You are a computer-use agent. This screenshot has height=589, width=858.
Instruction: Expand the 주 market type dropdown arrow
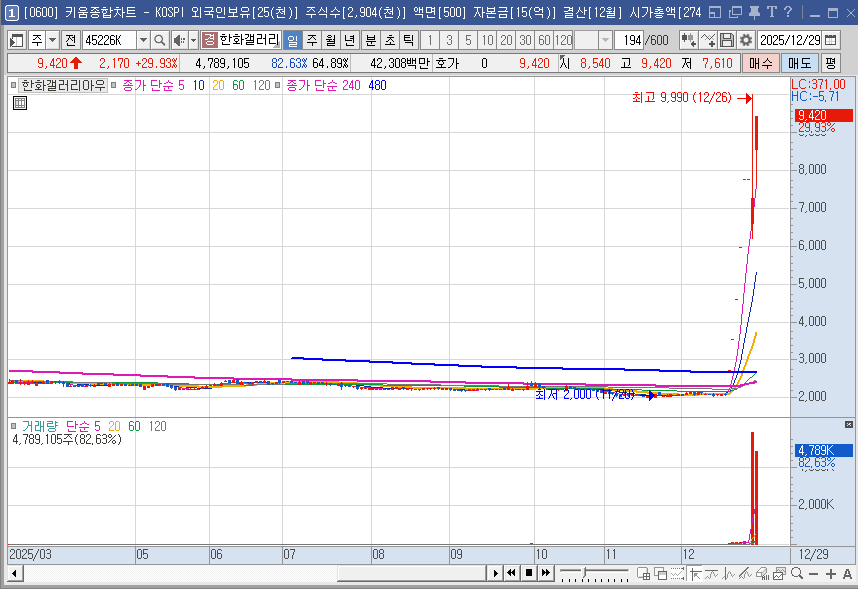pyautogui.click(x=53, y=40)
